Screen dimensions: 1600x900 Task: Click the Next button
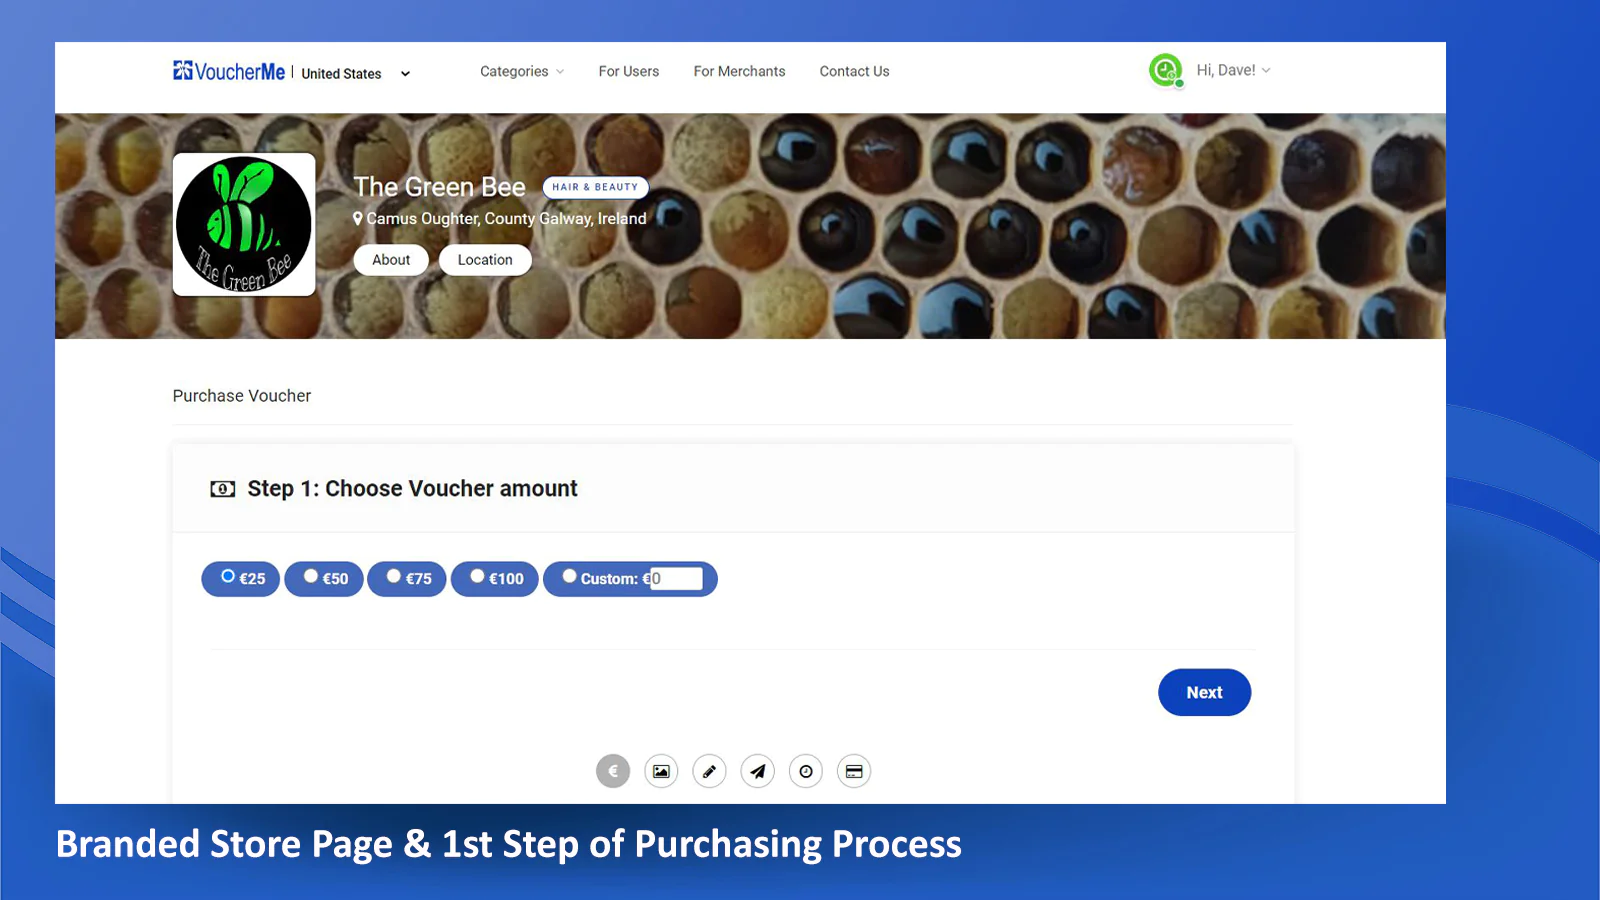1205,692
